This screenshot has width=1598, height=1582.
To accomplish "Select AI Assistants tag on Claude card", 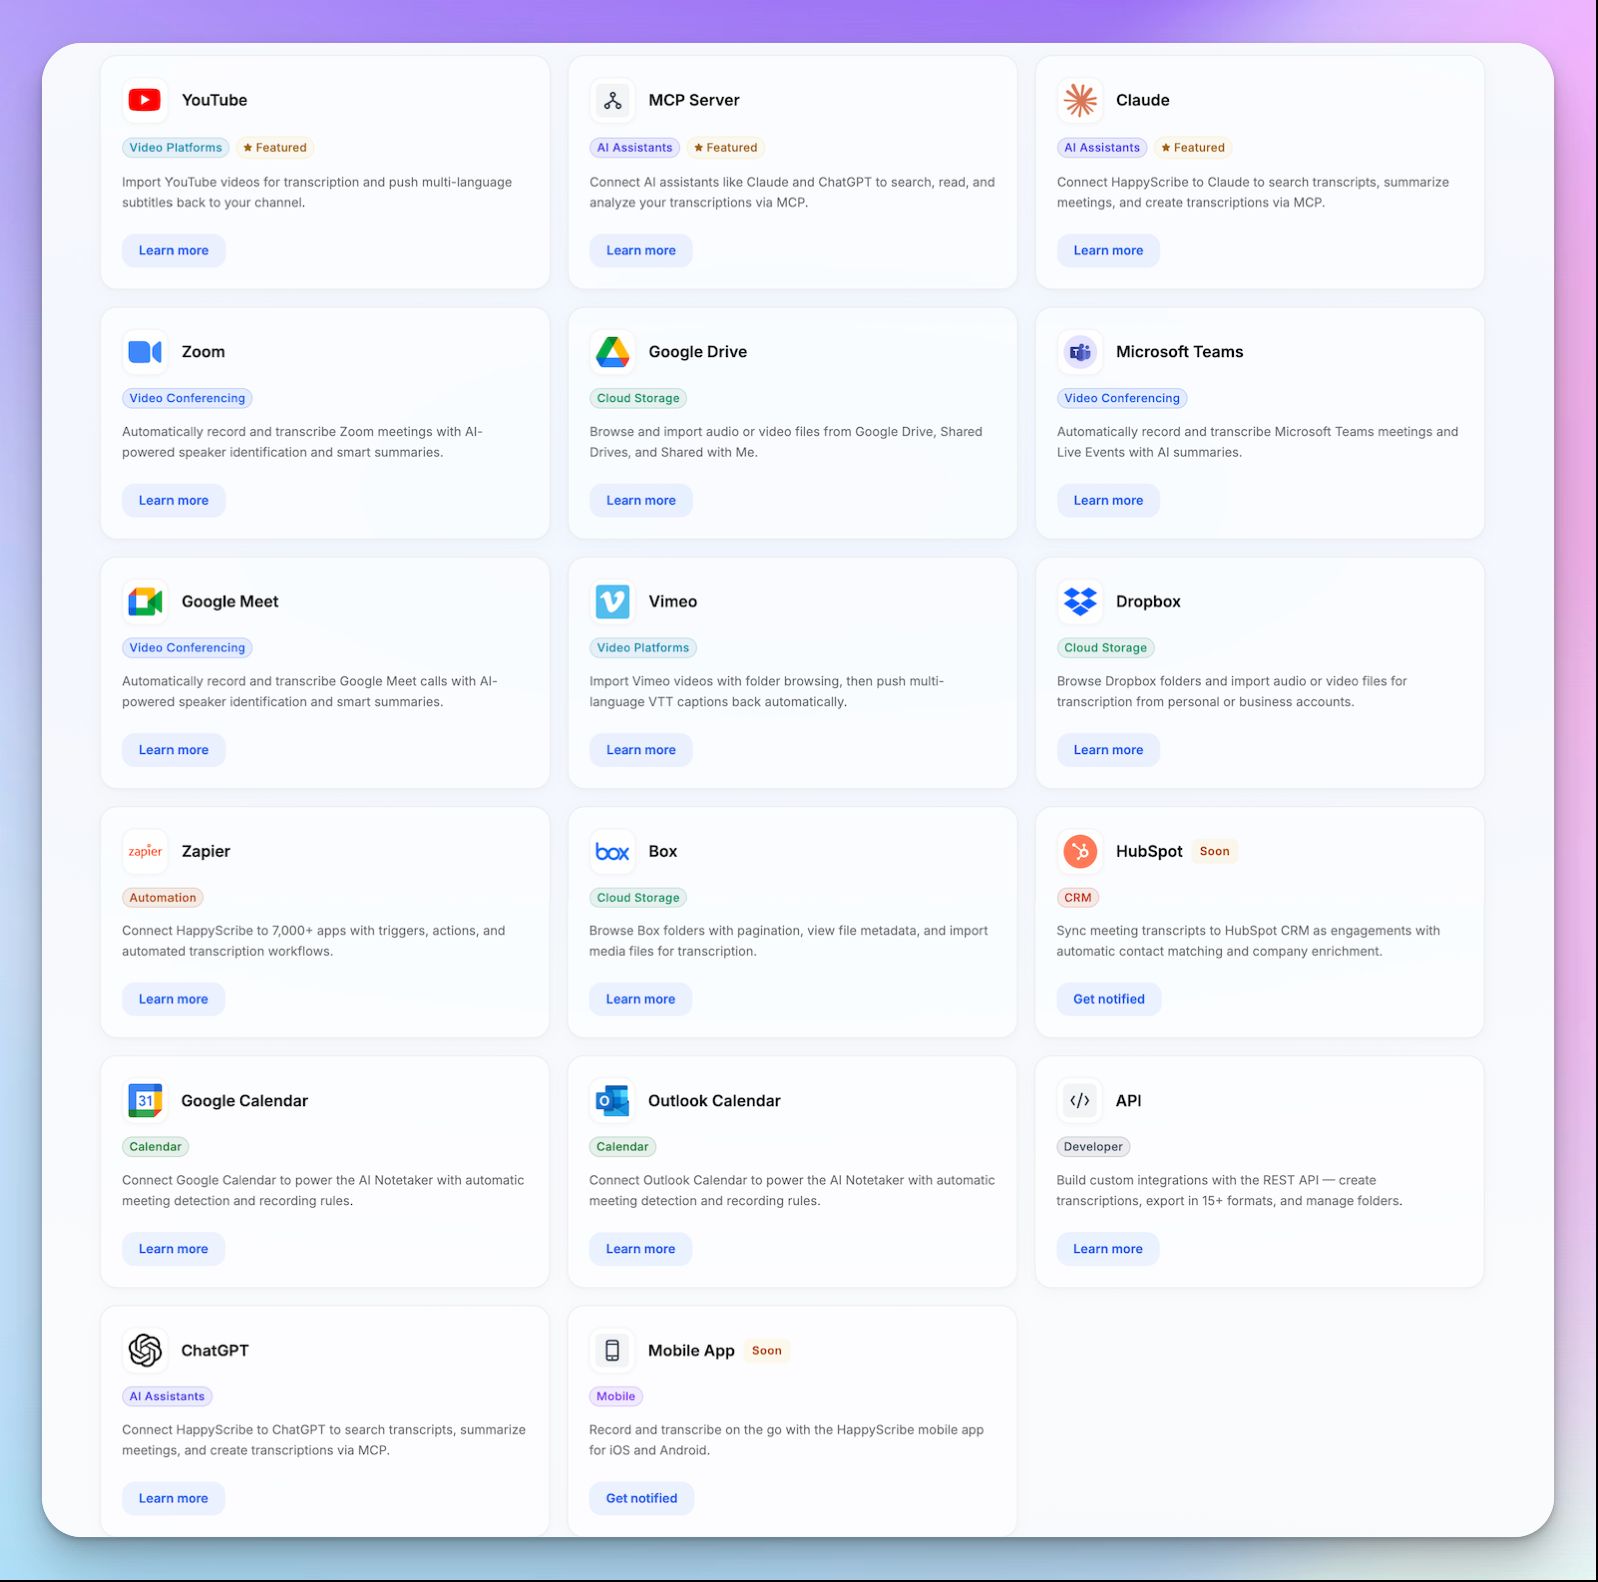I will point(1102,148).
